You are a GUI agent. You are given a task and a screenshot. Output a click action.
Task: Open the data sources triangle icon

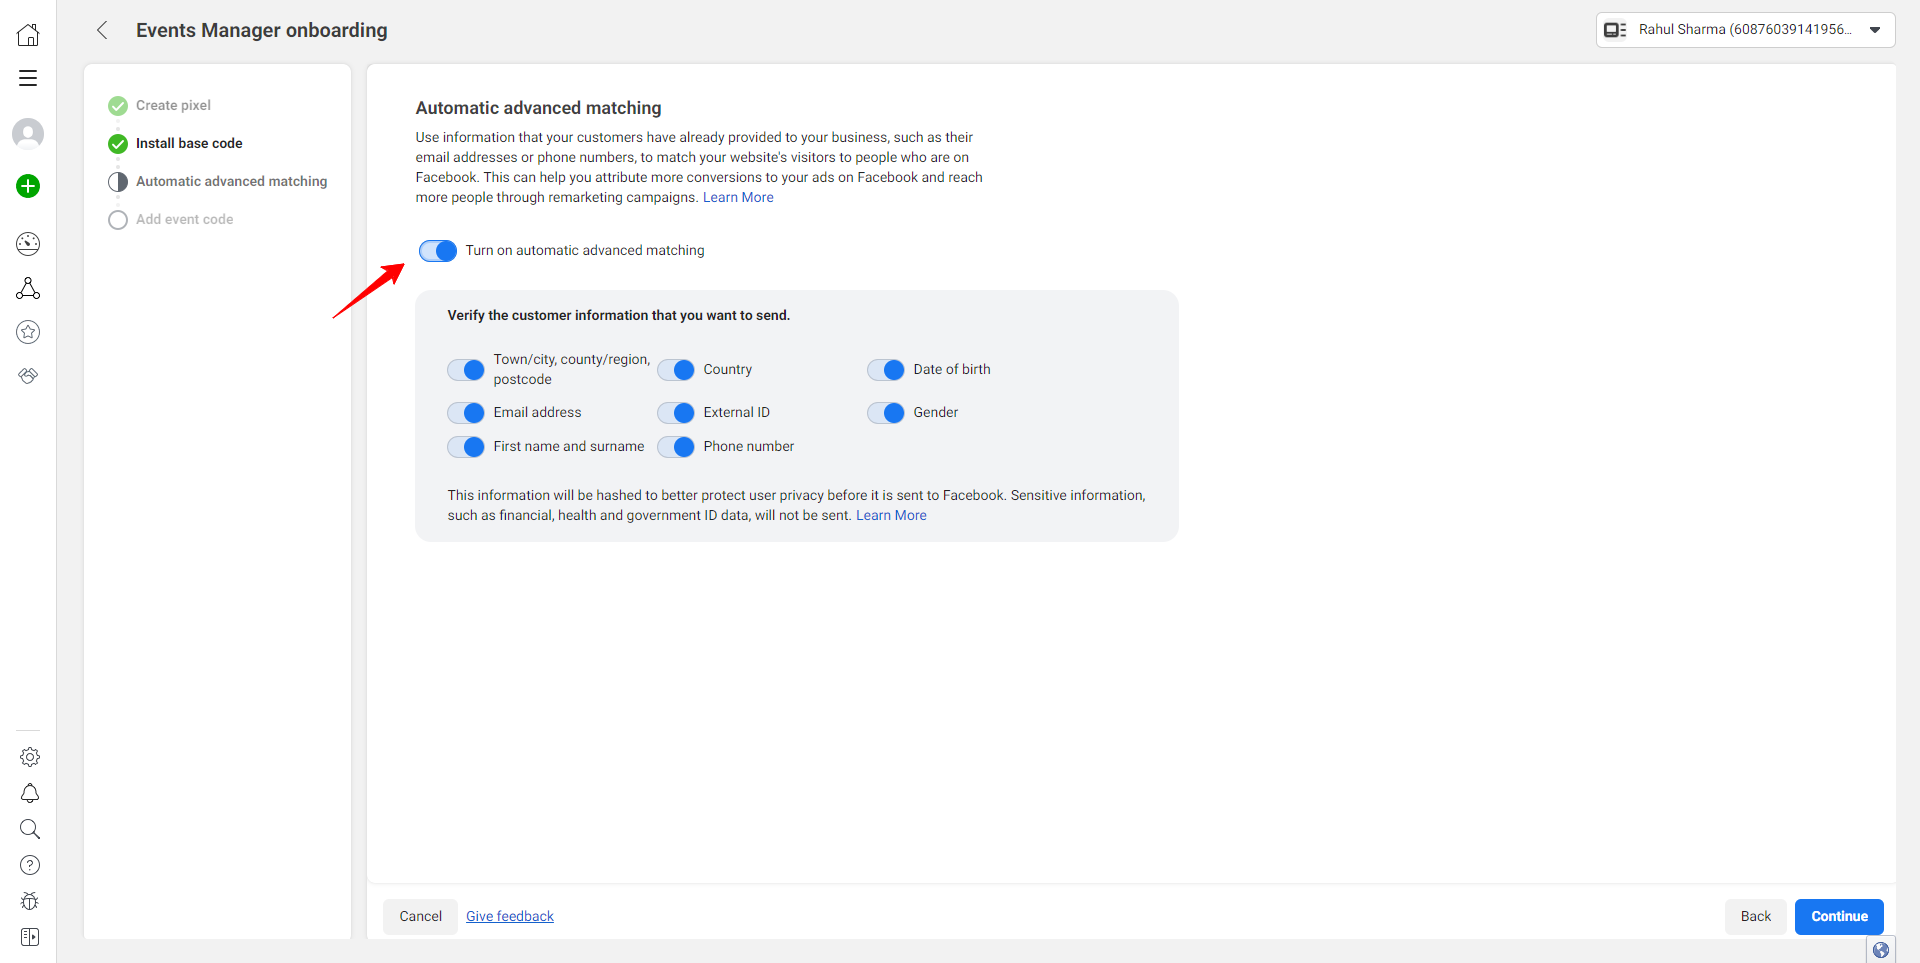pos(28,289)
